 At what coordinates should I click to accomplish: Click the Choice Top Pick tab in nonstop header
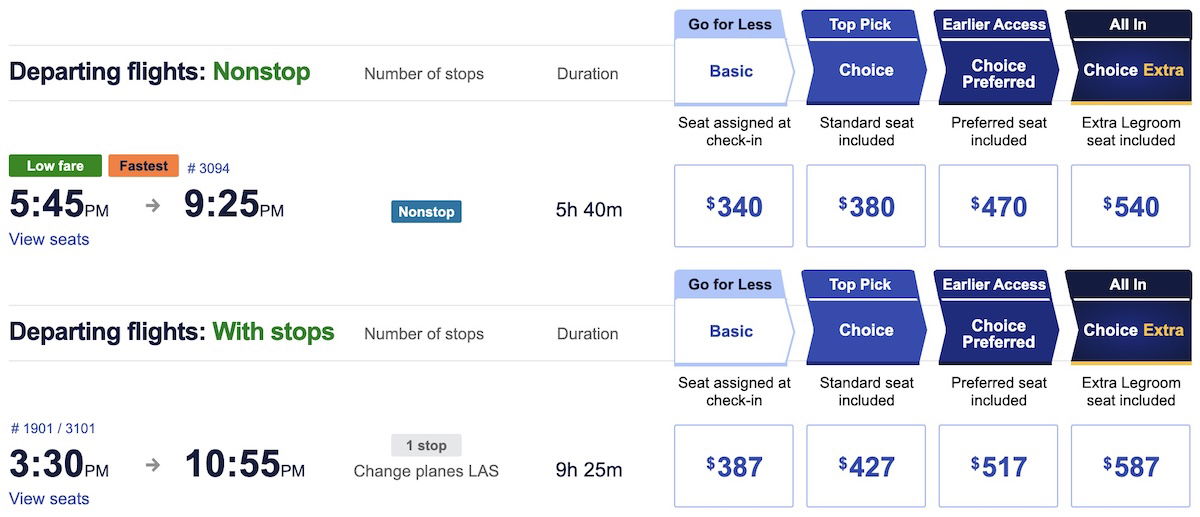click(x=866, y=71)
